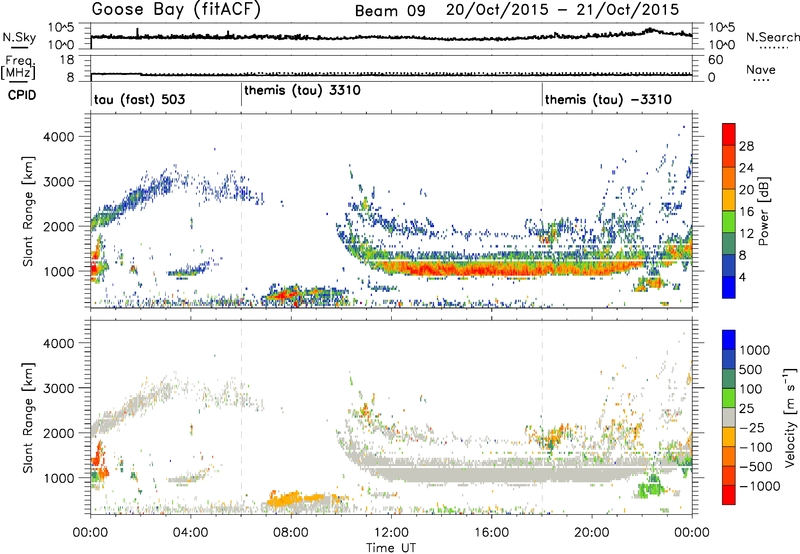Click the '-1000' tick on Velocity color bar
The image size is (800, 554).
(x=760, y=486)
